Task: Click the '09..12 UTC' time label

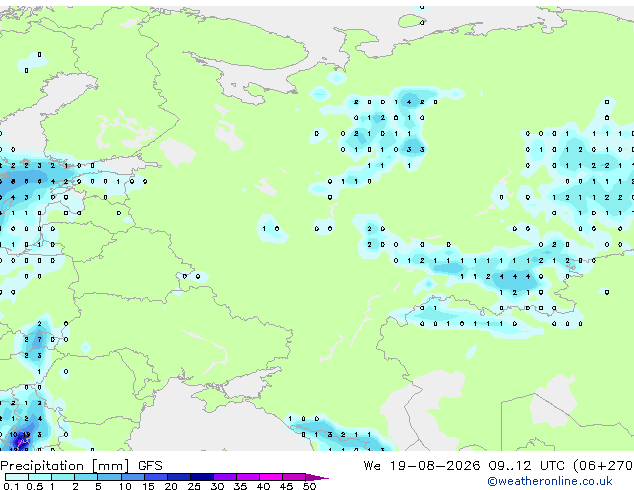Action: click(526, 466)
